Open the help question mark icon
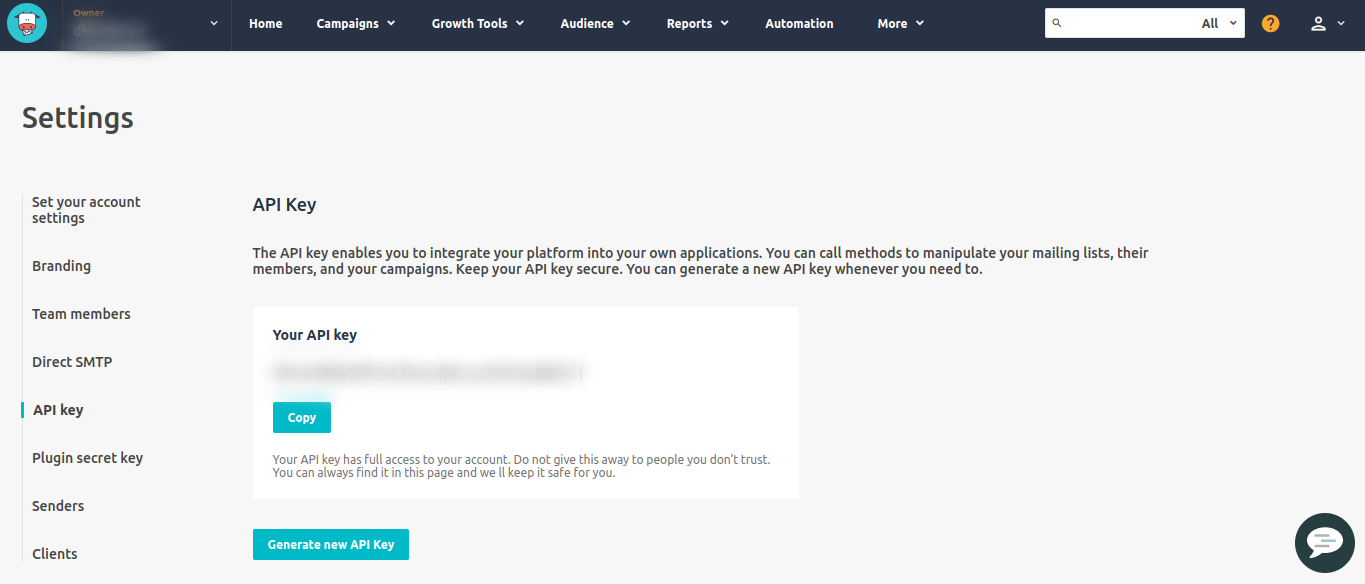The image size is (1365, 584). (1270, 23)
